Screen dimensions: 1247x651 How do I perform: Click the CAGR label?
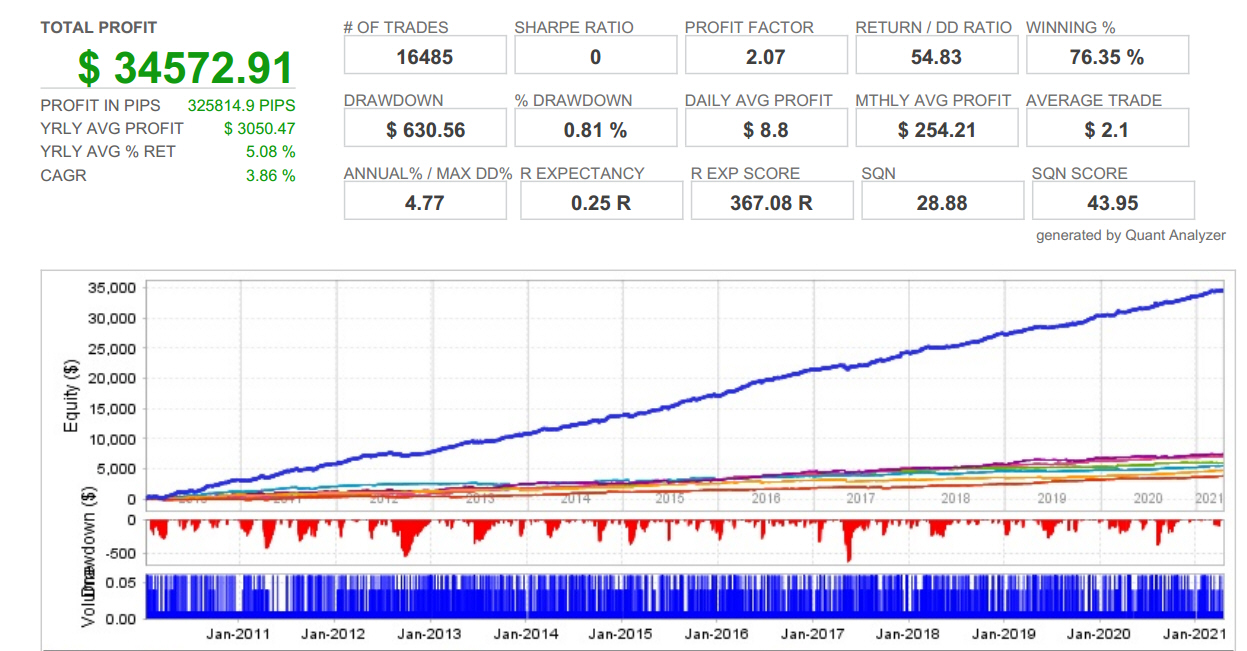(x=63, y=176)
